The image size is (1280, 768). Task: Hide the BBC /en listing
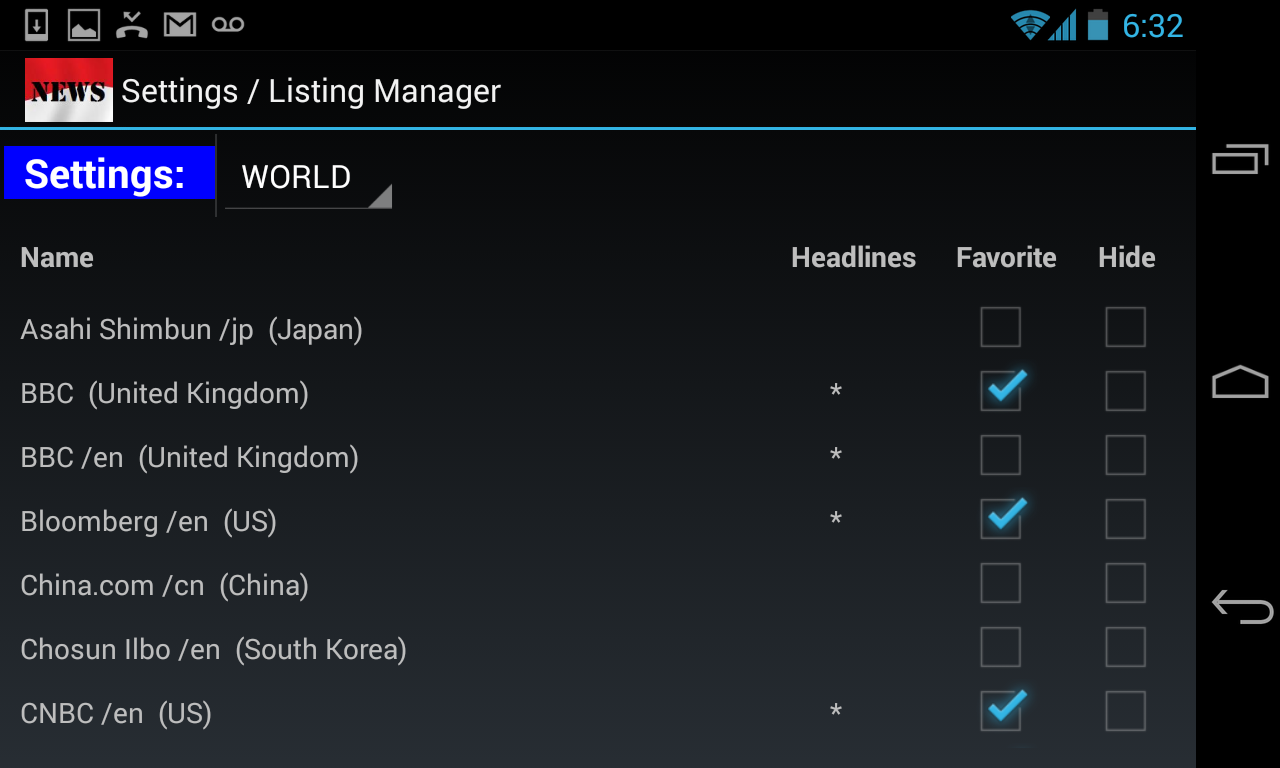1125,455
